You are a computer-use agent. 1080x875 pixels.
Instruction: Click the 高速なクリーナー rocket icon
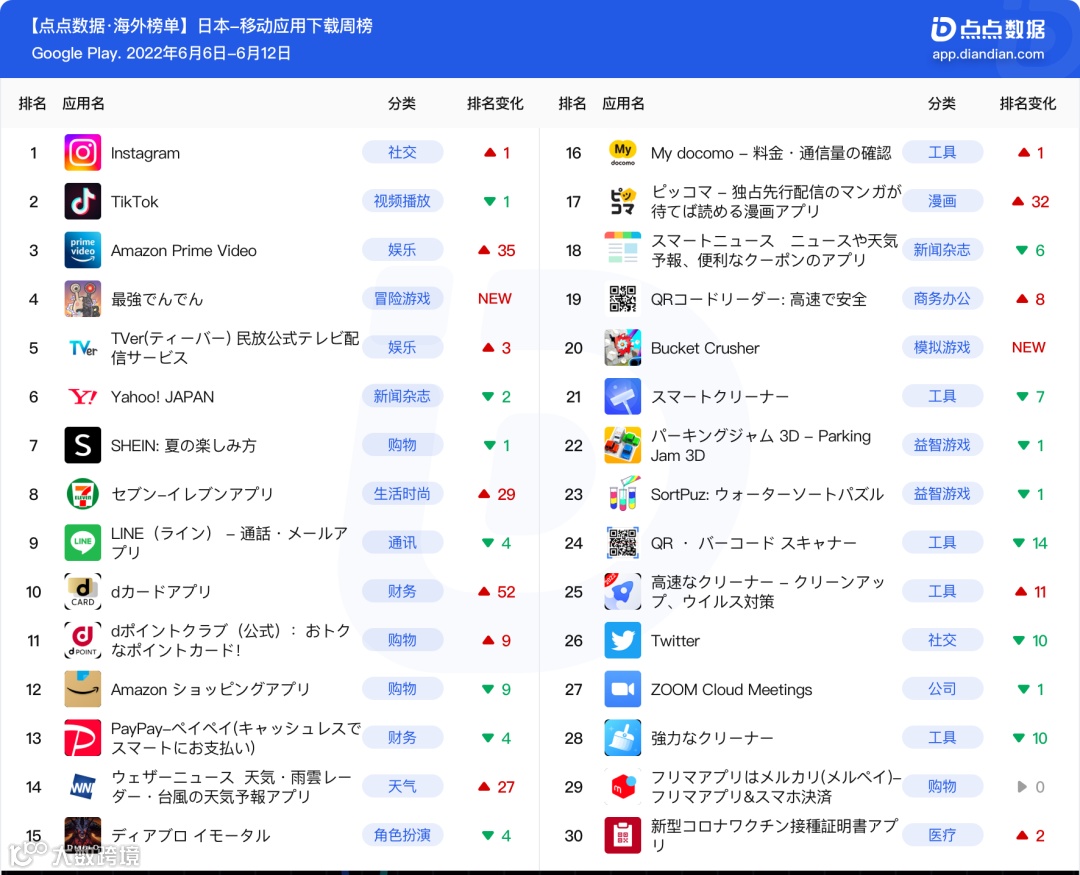623,592
